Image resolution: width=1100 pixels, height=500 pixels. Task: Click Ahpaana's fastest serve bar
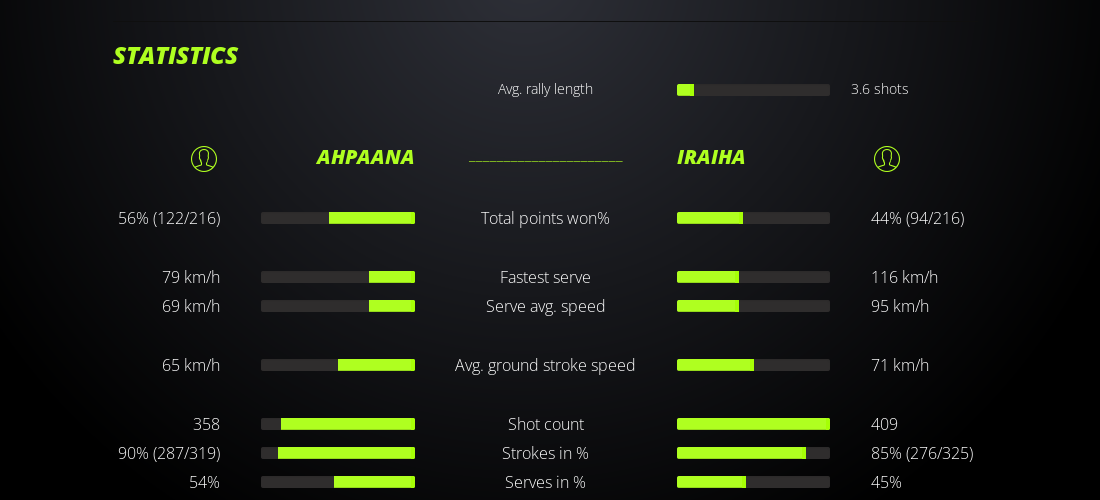[x=338, y=277]
